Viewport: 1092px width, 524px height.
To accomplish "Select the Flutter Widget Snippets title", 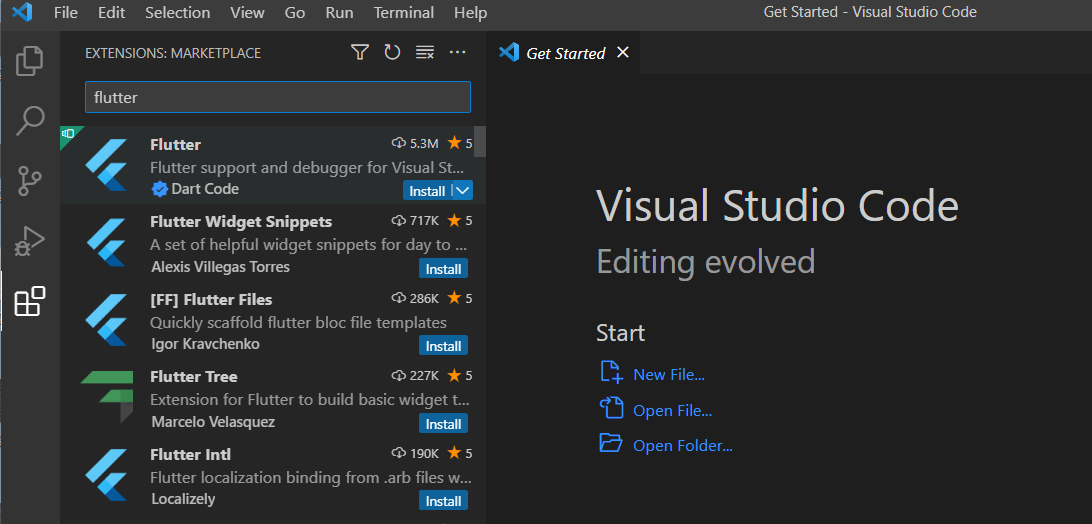I will [241, 221].
